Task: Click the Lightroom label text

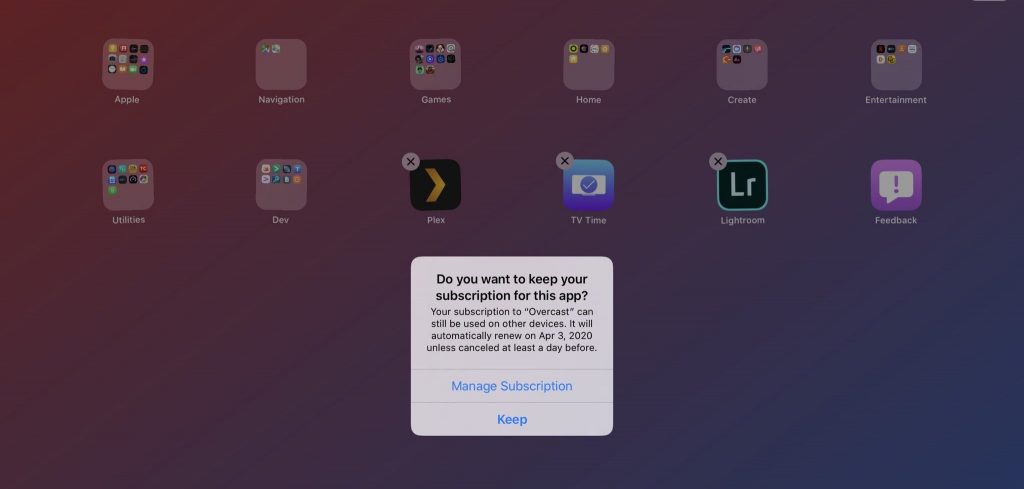Action: (x=743, y=220)
